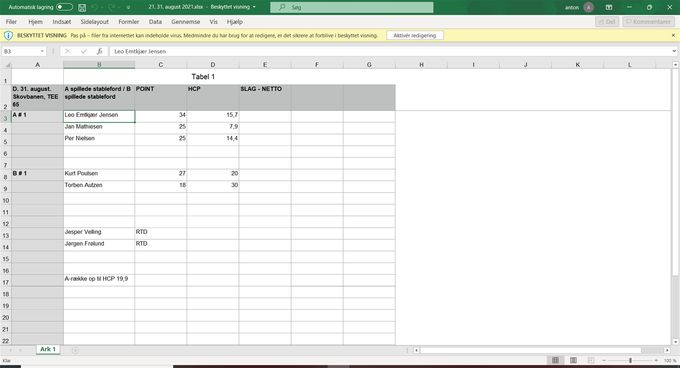680x368 pixels.
Task: Open the Hjælp tab
Action: pos(235,22)
